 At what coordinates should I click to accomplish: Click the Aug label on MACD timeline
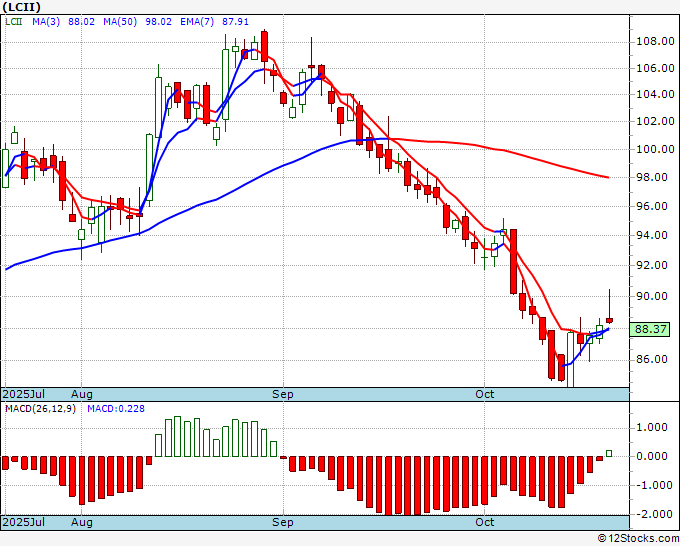click(x=82, y=522)
